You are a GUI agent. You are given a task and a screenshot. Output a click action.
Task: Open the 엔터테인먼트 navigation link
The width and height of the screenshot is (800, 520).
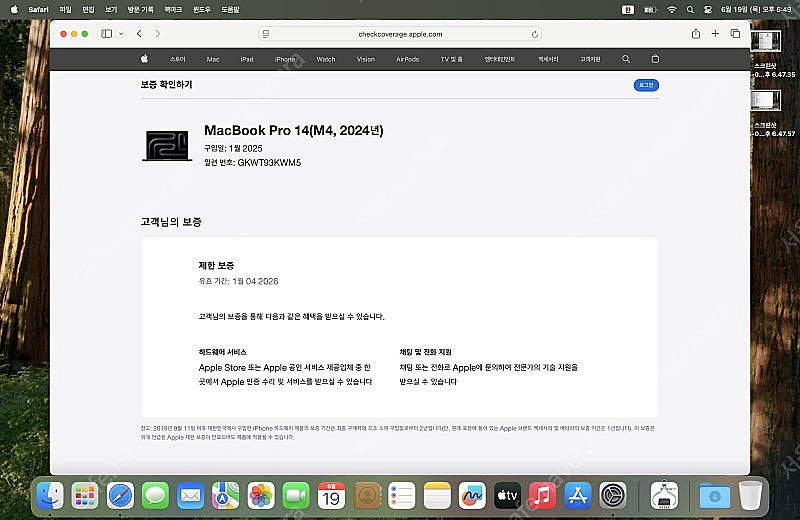[499, 59]
